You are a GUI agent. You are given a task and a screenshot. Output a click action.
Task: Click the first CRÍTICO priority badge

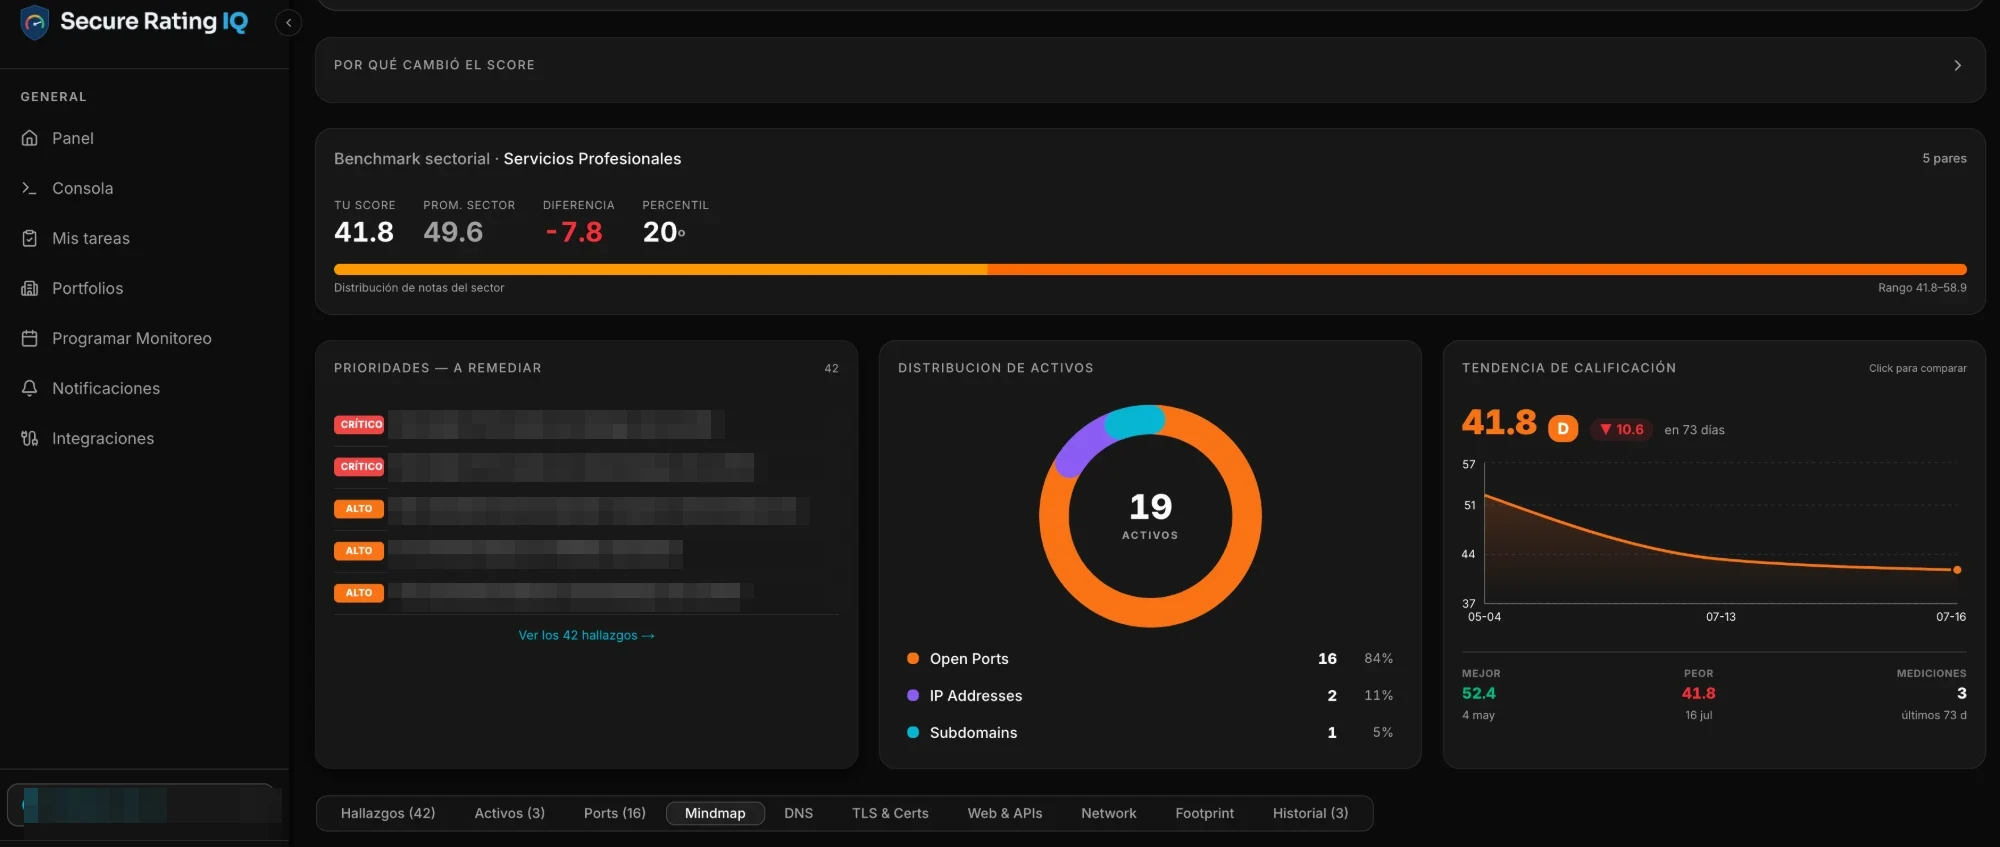[x=359, y=424]
